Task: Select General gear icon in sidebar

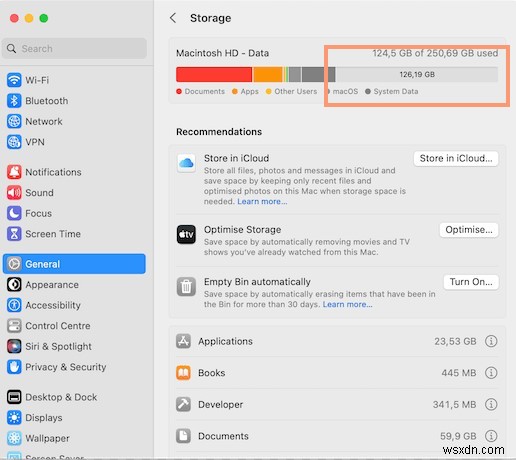Action: coord(14,264)
